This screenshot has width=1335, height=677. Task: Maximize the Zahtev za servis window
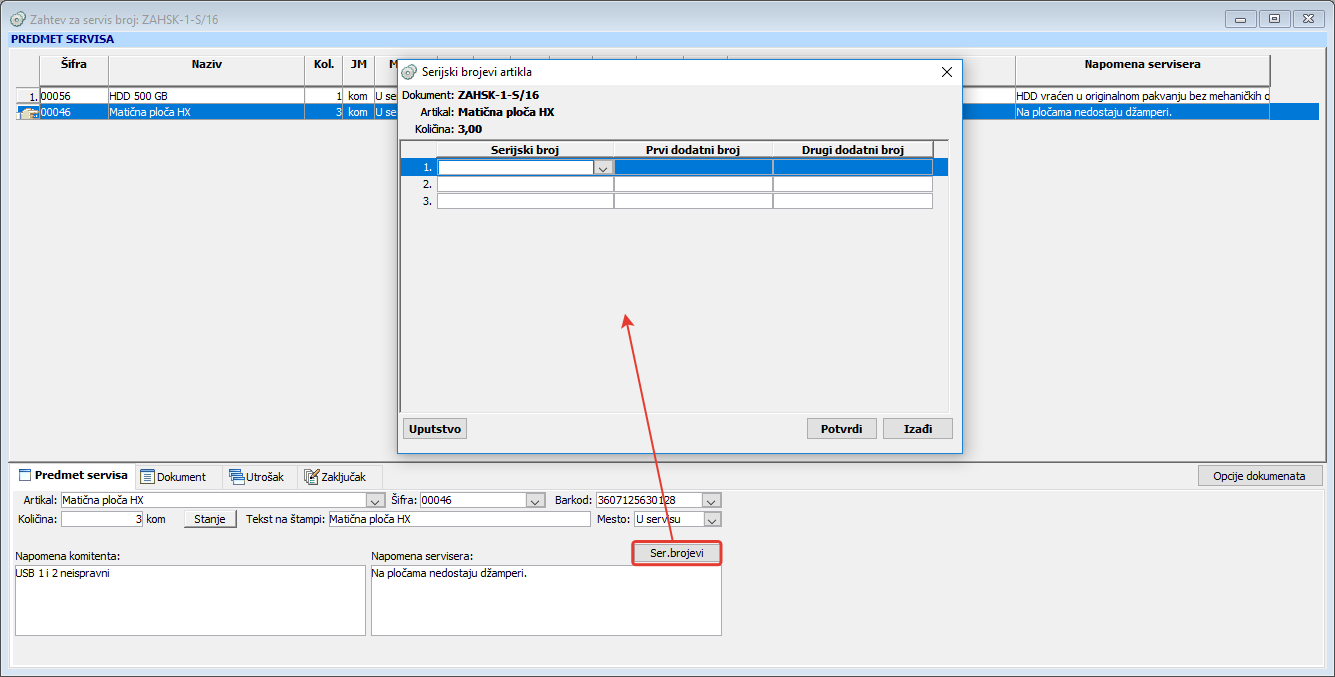point(1274,18)
